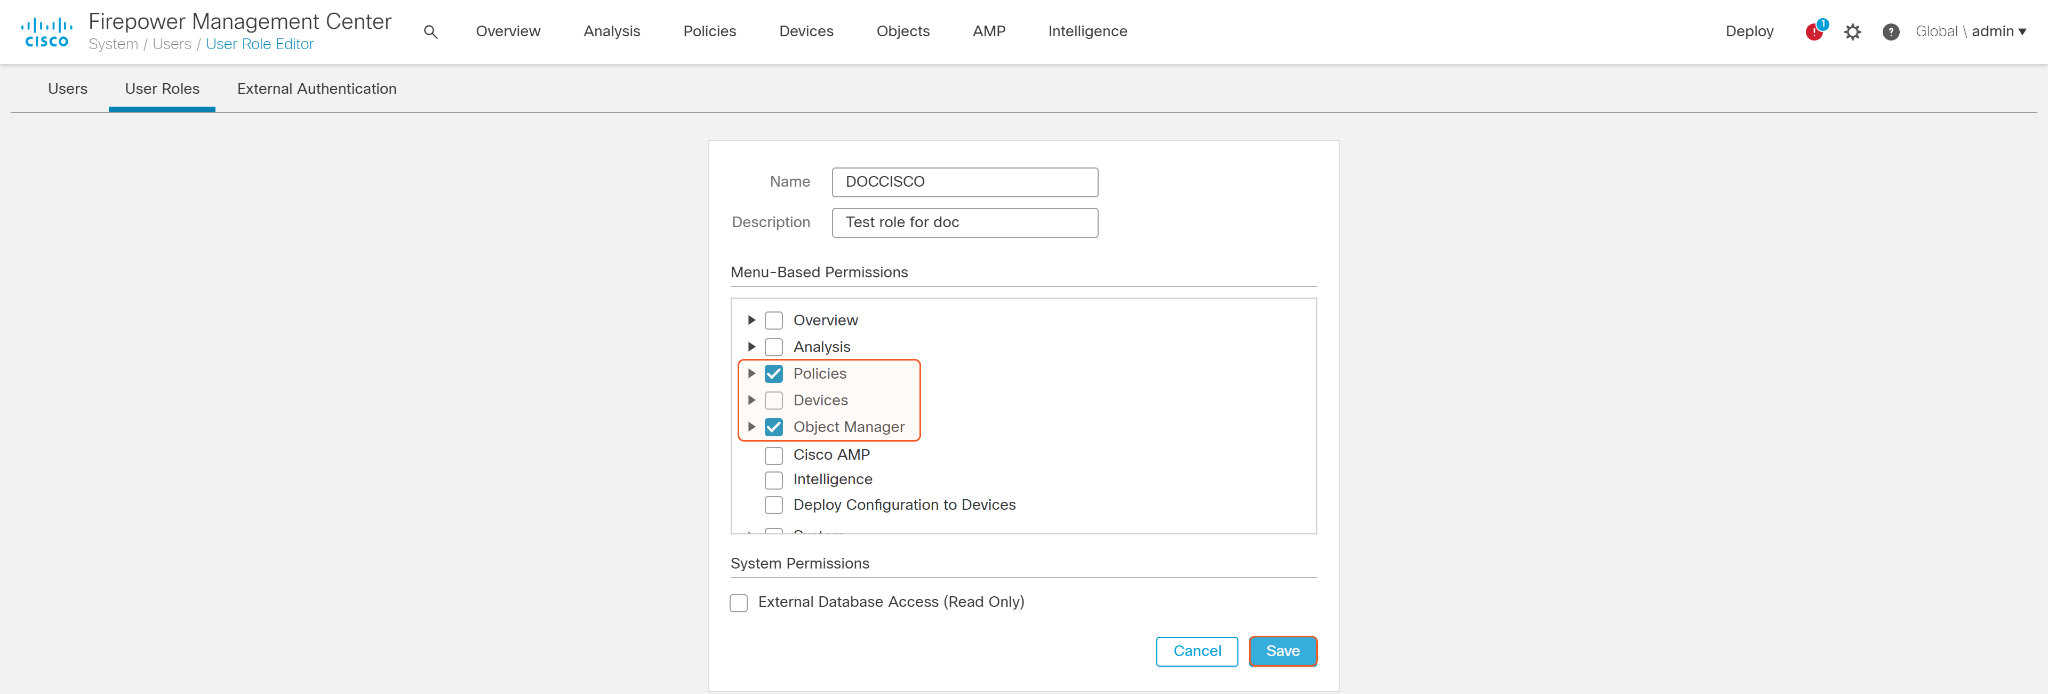Click the help question mark icon
This screenshot has width=2048, height=694.
[x=1891, y=32]
